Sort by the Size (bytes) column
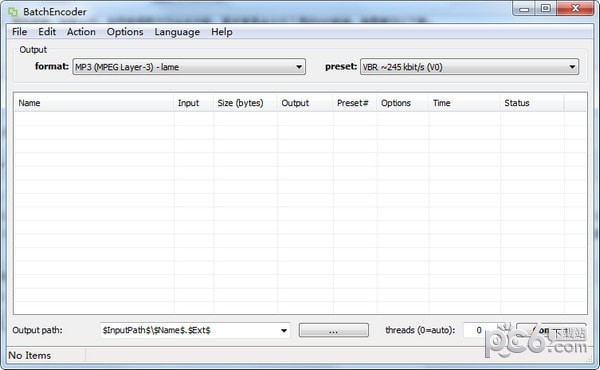Viewport: 600px width, 370px height. 245,103
